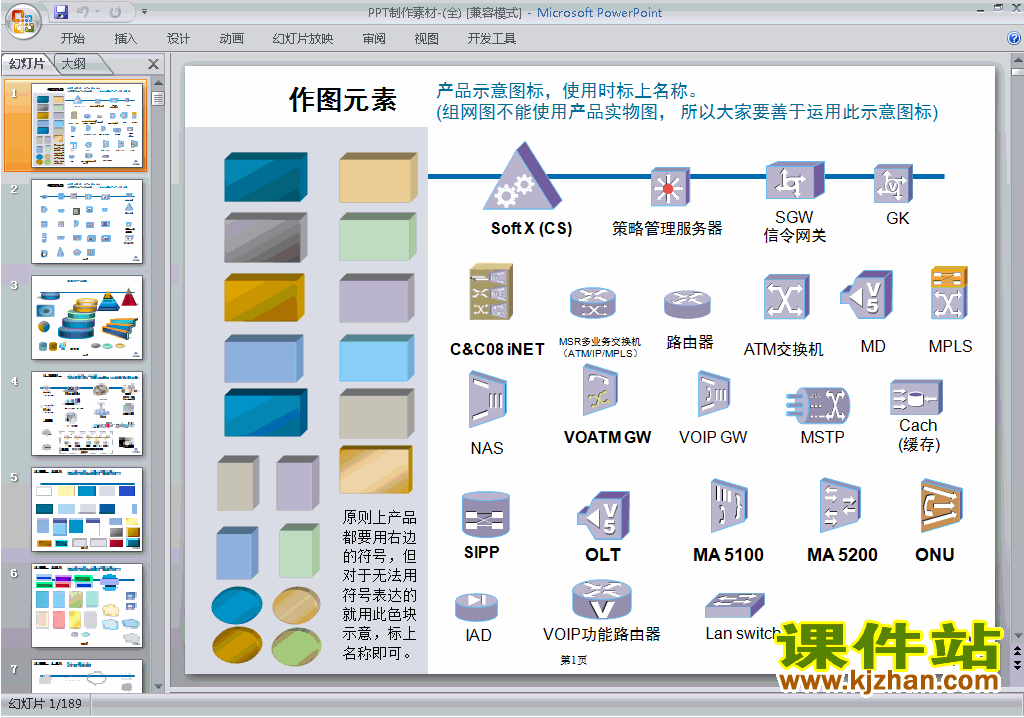Open the 幻灯片放映 ribbon tab
This screenshot has width=1024, height=718.
[302, 39]
